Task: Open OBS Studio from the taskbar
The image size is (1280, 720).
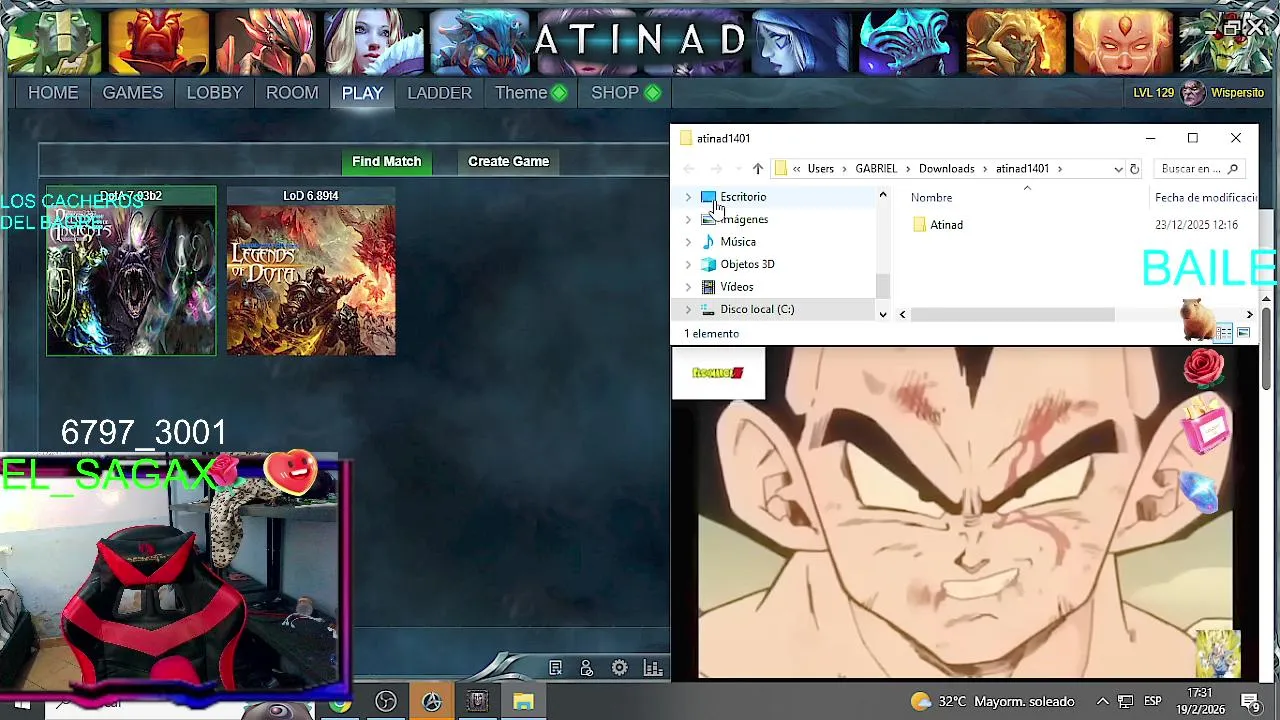Action: pyautogui.click(x=386, y=702)
